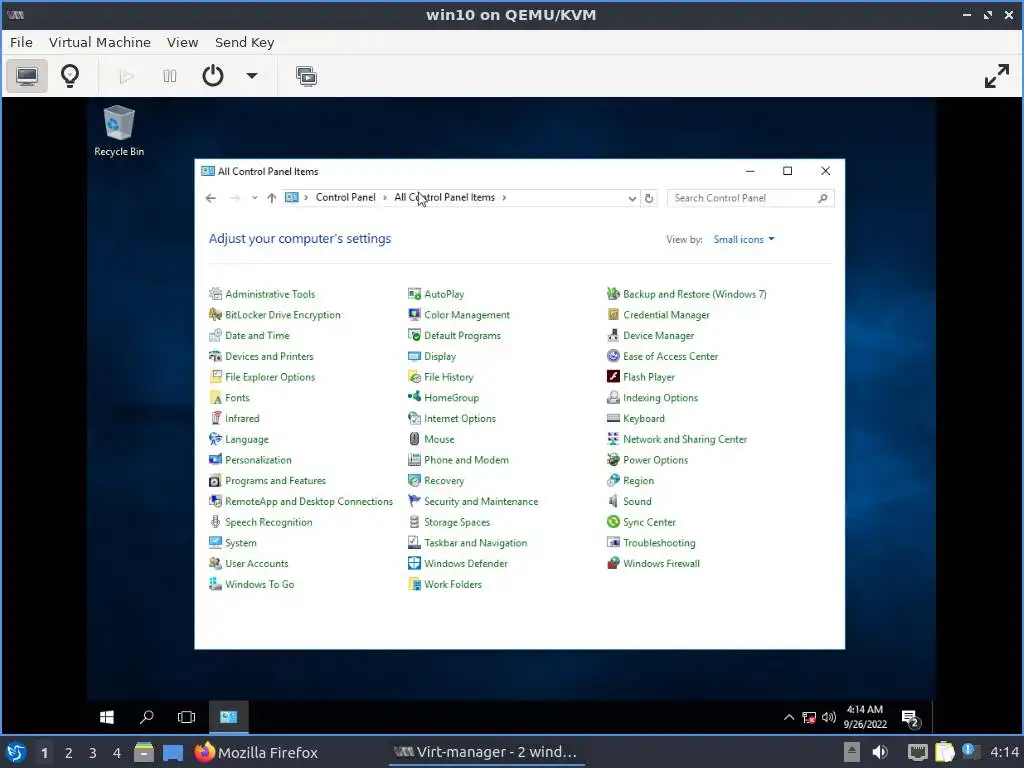Viewport: 1024px width, 768px height.
Task: Open Color Management icon
Action: [414, 314]
